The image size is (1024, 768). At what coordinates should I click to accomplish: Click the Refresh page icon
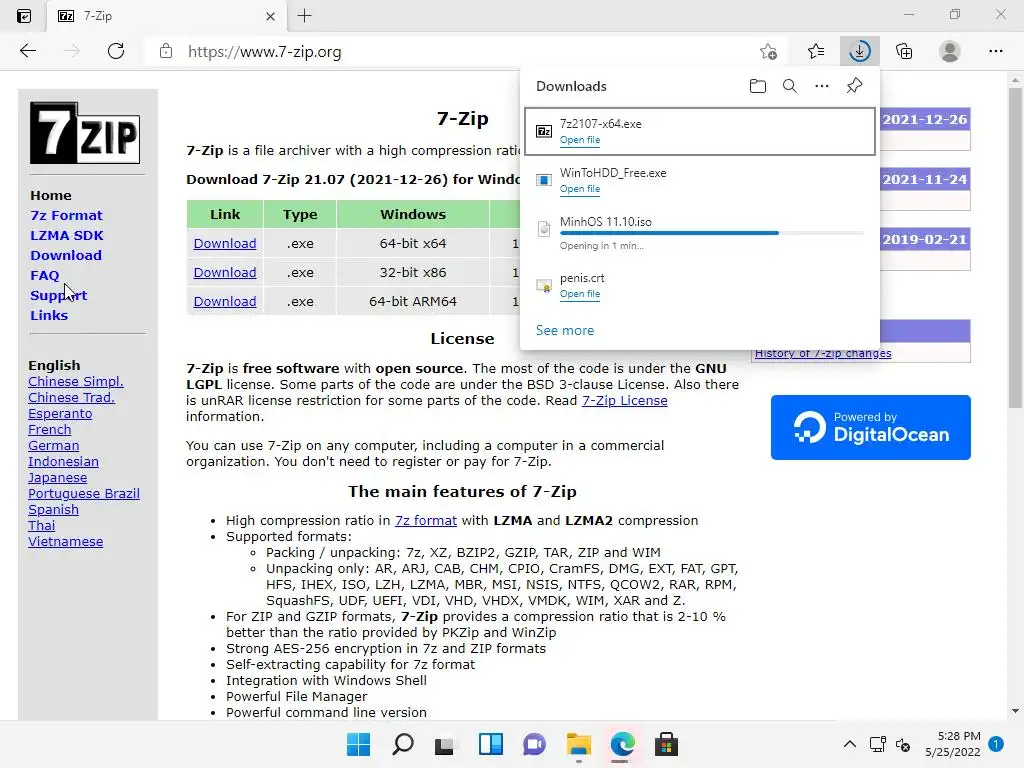click(116, 51)
